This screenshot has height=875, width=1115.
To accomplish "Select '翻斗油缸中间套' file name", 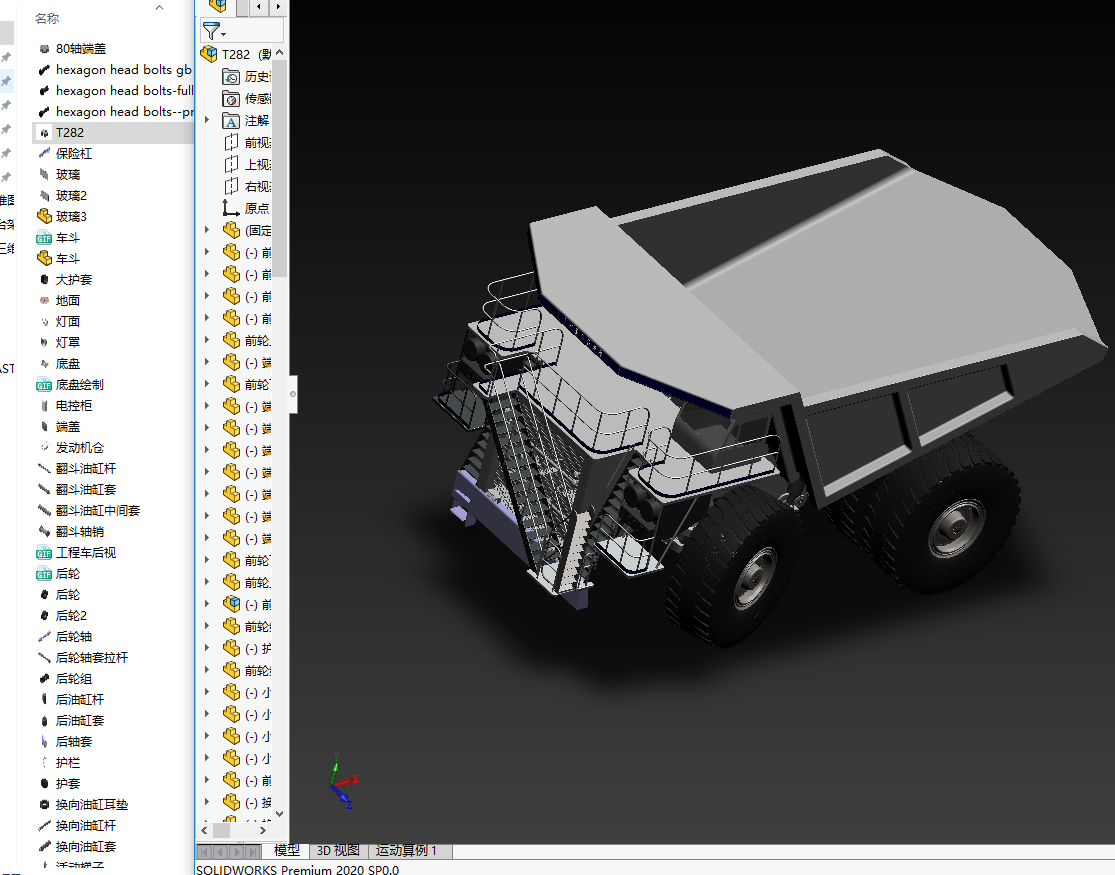I will pos(98,511).
